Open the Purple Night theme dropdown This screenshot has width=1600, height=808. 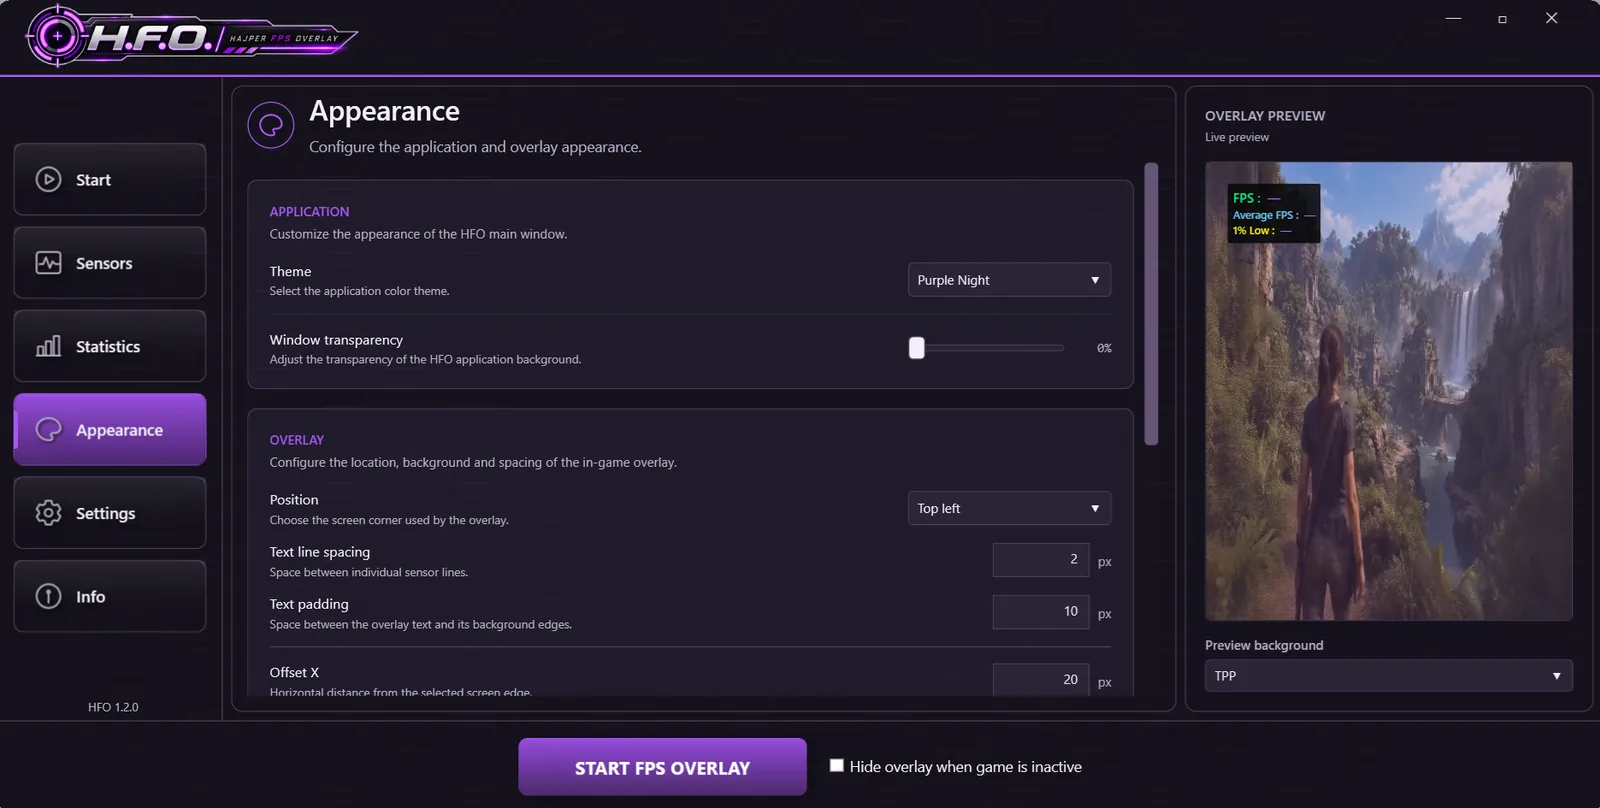(x=1009, y=280)
